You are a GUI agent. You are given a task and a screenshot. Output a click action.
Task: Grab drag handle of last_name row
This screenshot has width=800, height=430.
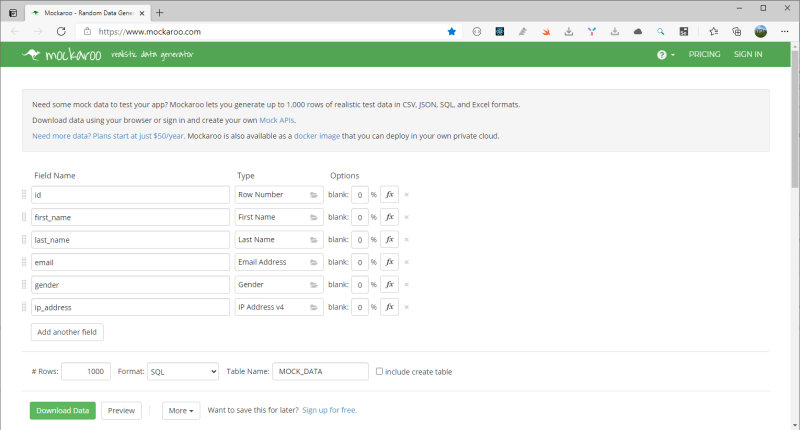tap(24, 239)
